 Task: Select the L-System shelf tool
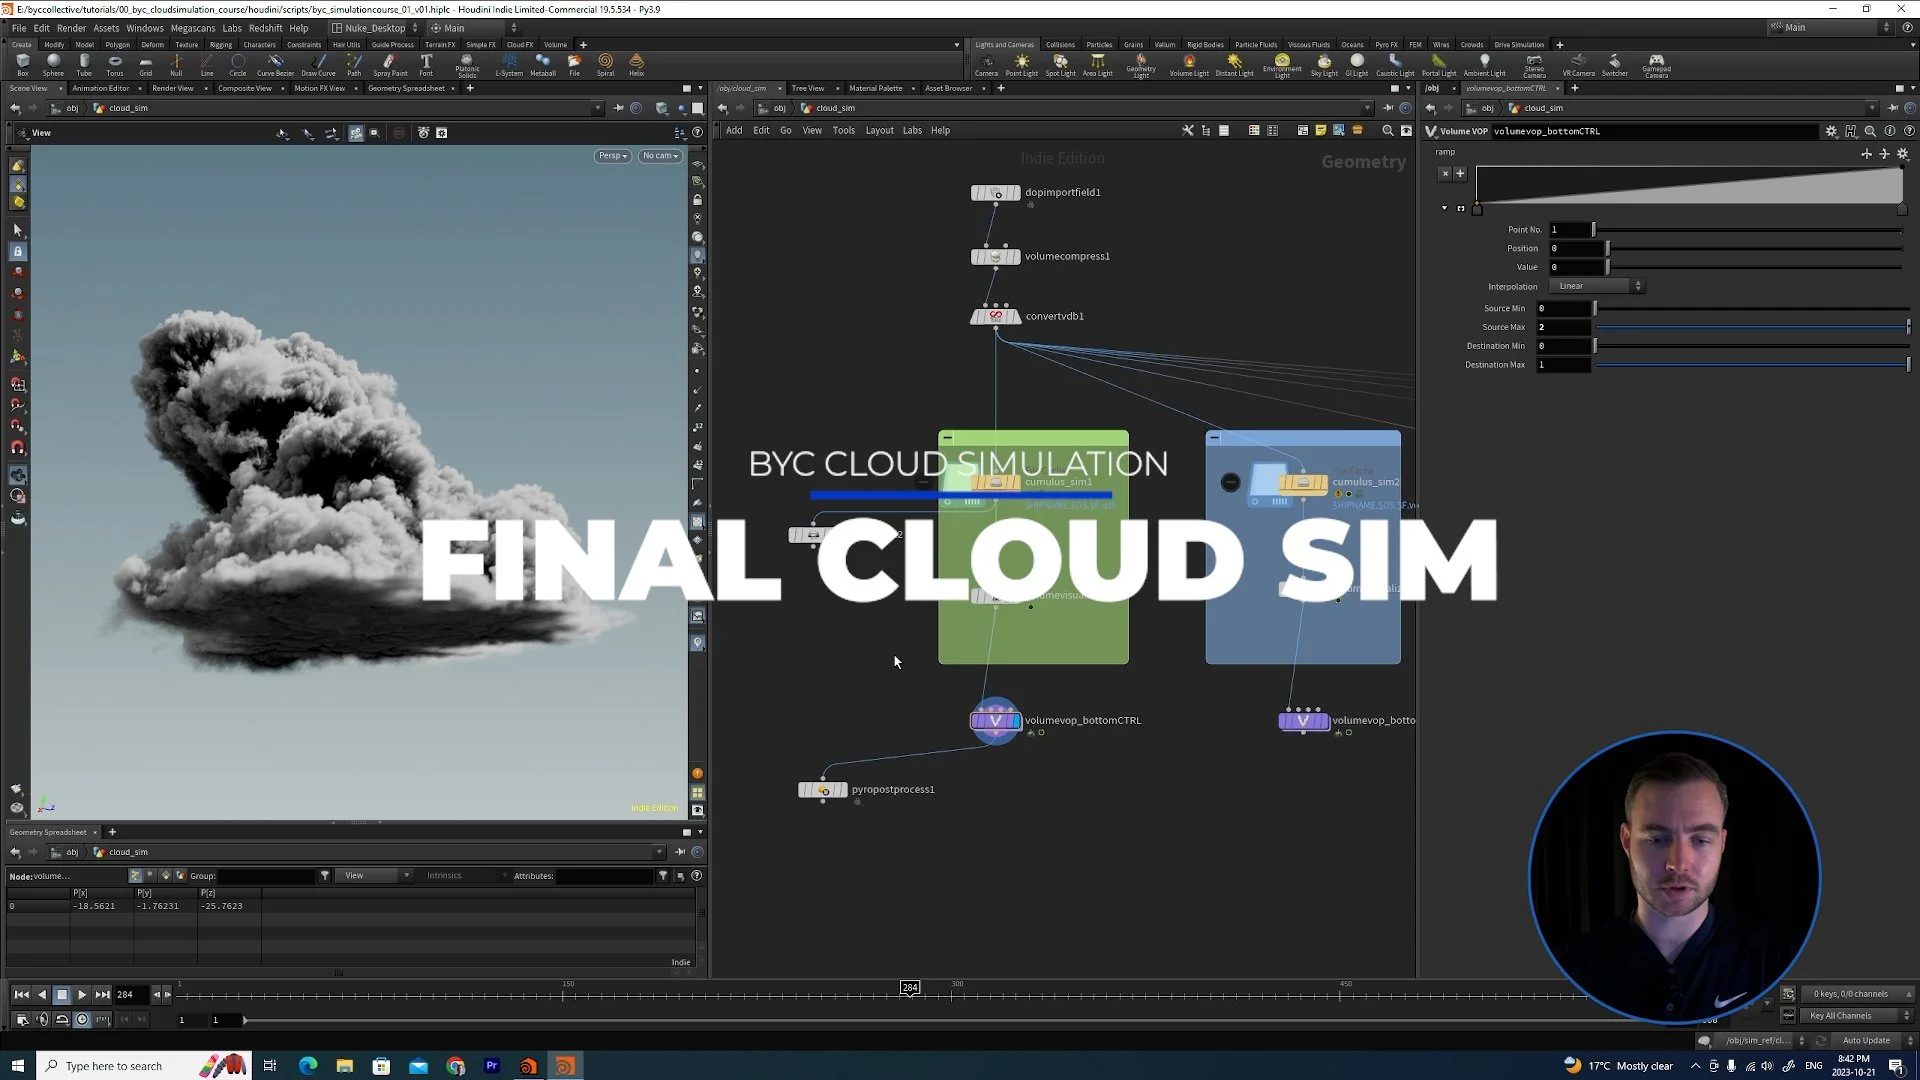(509, 65)
